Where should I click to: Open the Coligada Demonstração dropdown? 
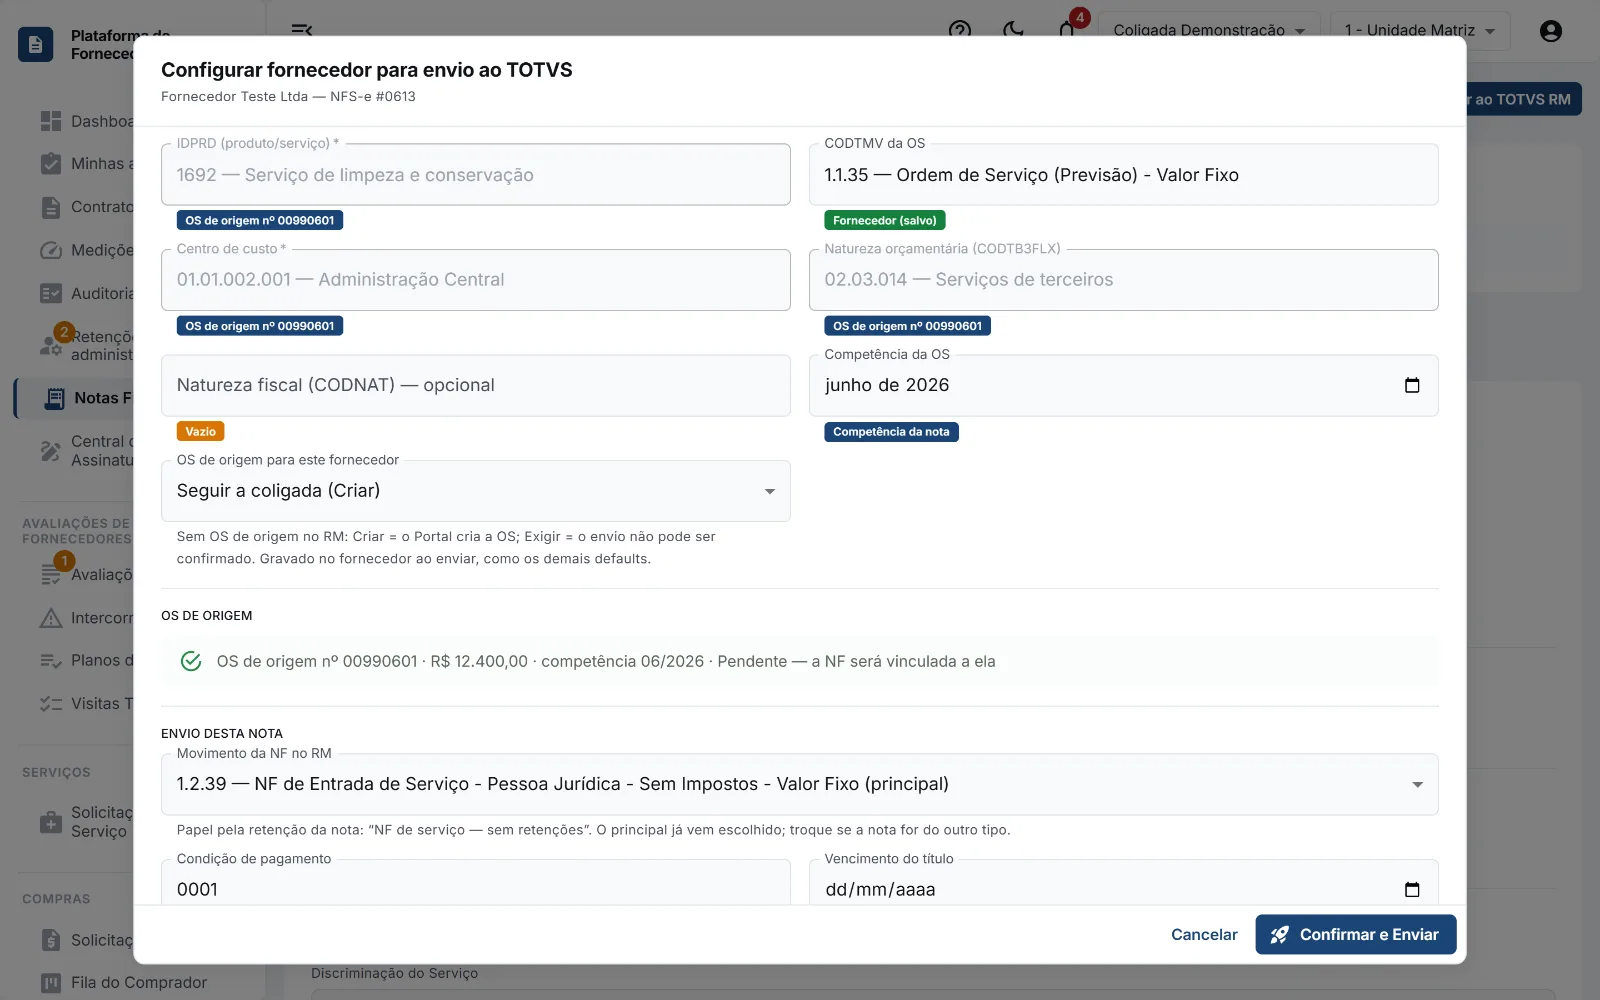pos(1210,30)
